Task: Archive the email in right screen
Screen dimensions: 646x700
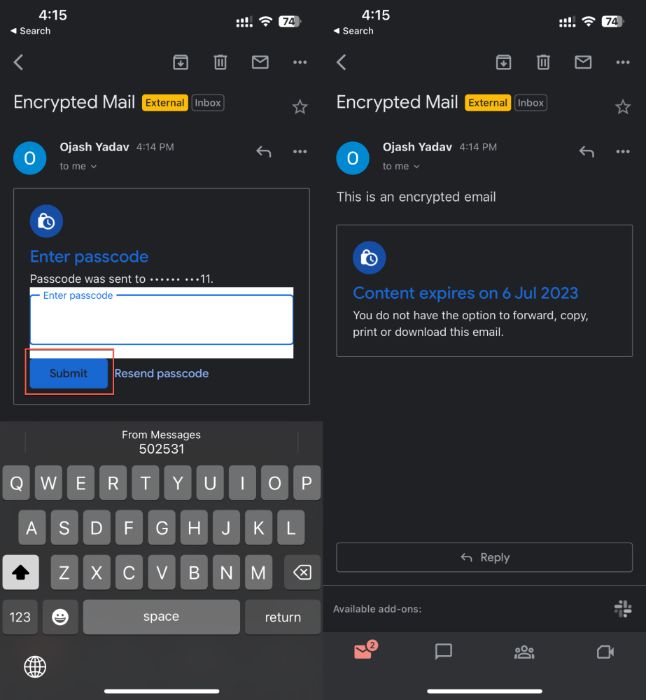Action: 504,62
